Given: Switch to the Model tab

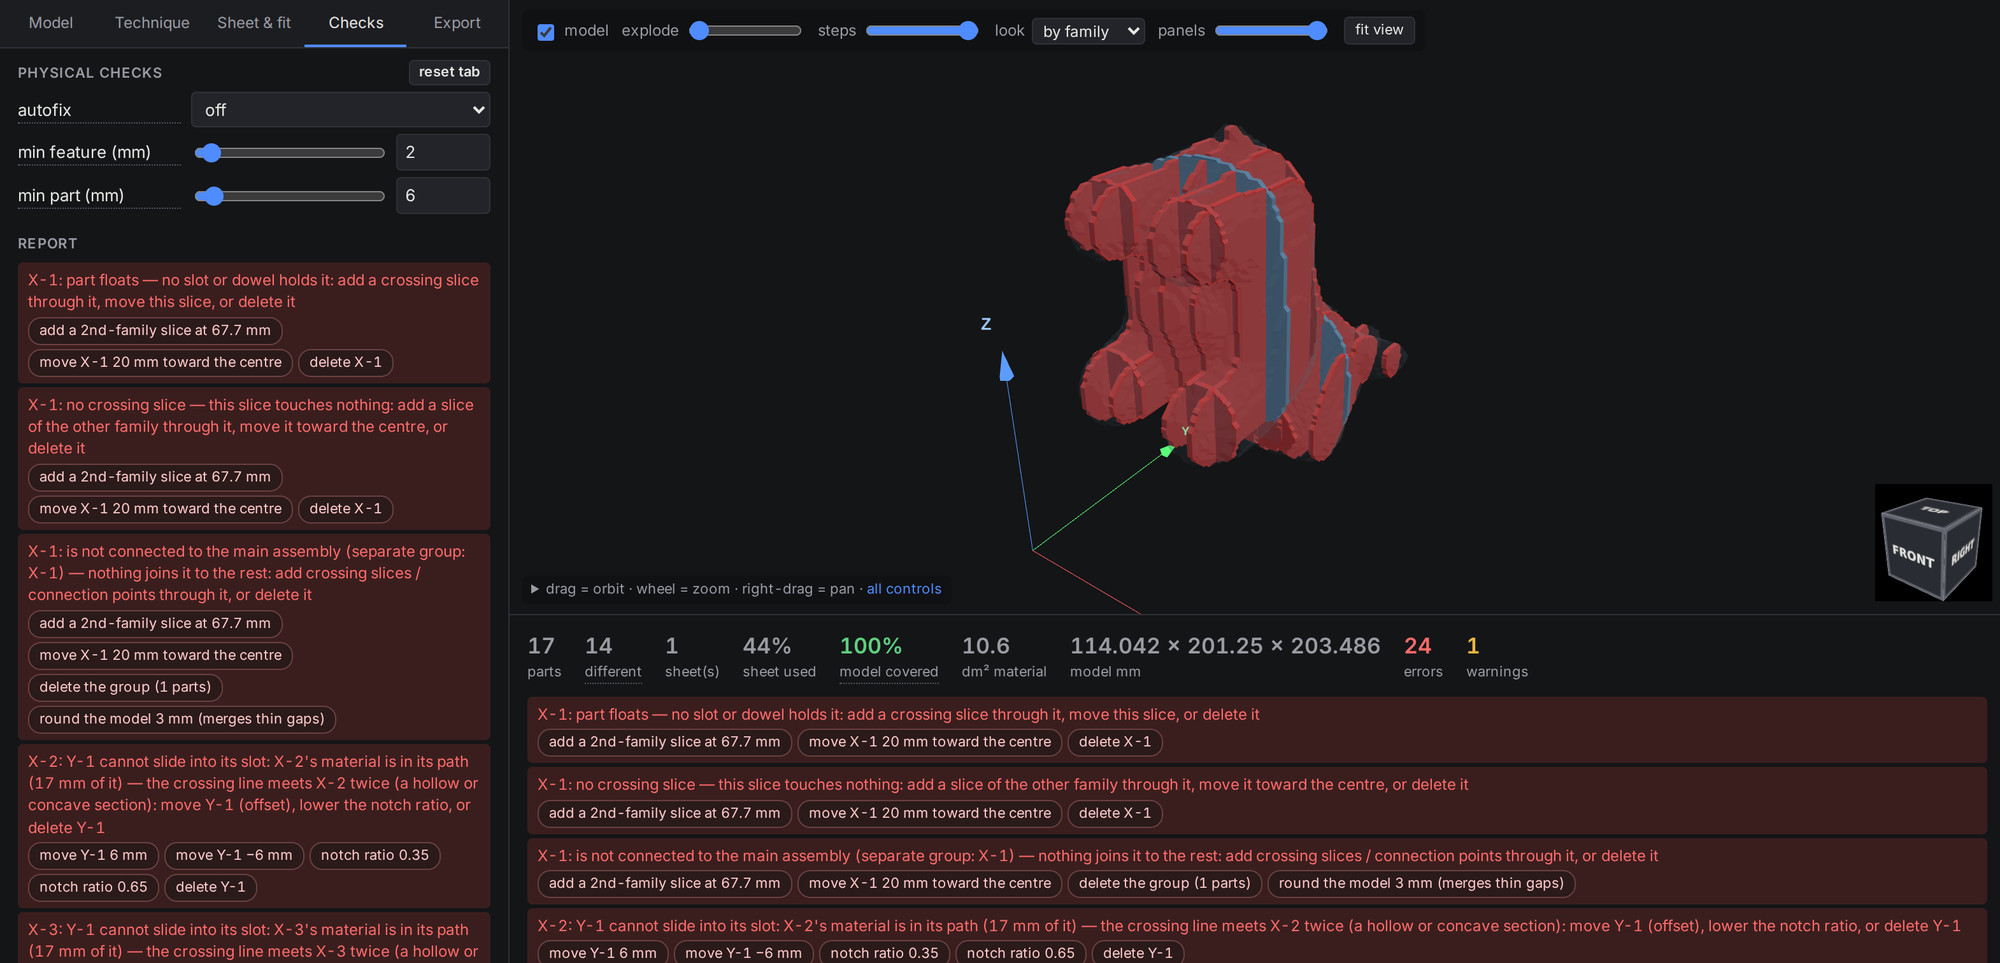Looking at the screenshot, I should tap(51, 23).
